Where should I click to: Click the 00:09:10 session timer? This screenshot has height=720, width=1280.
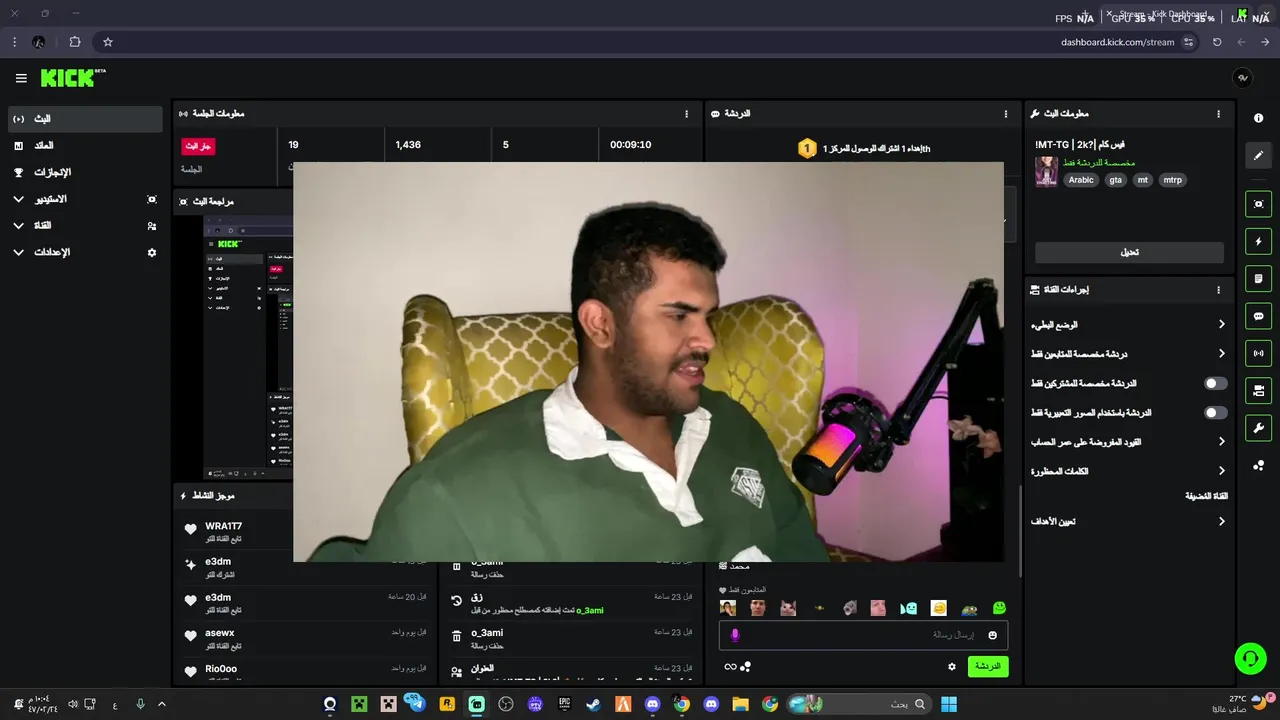tap(630, 145)
